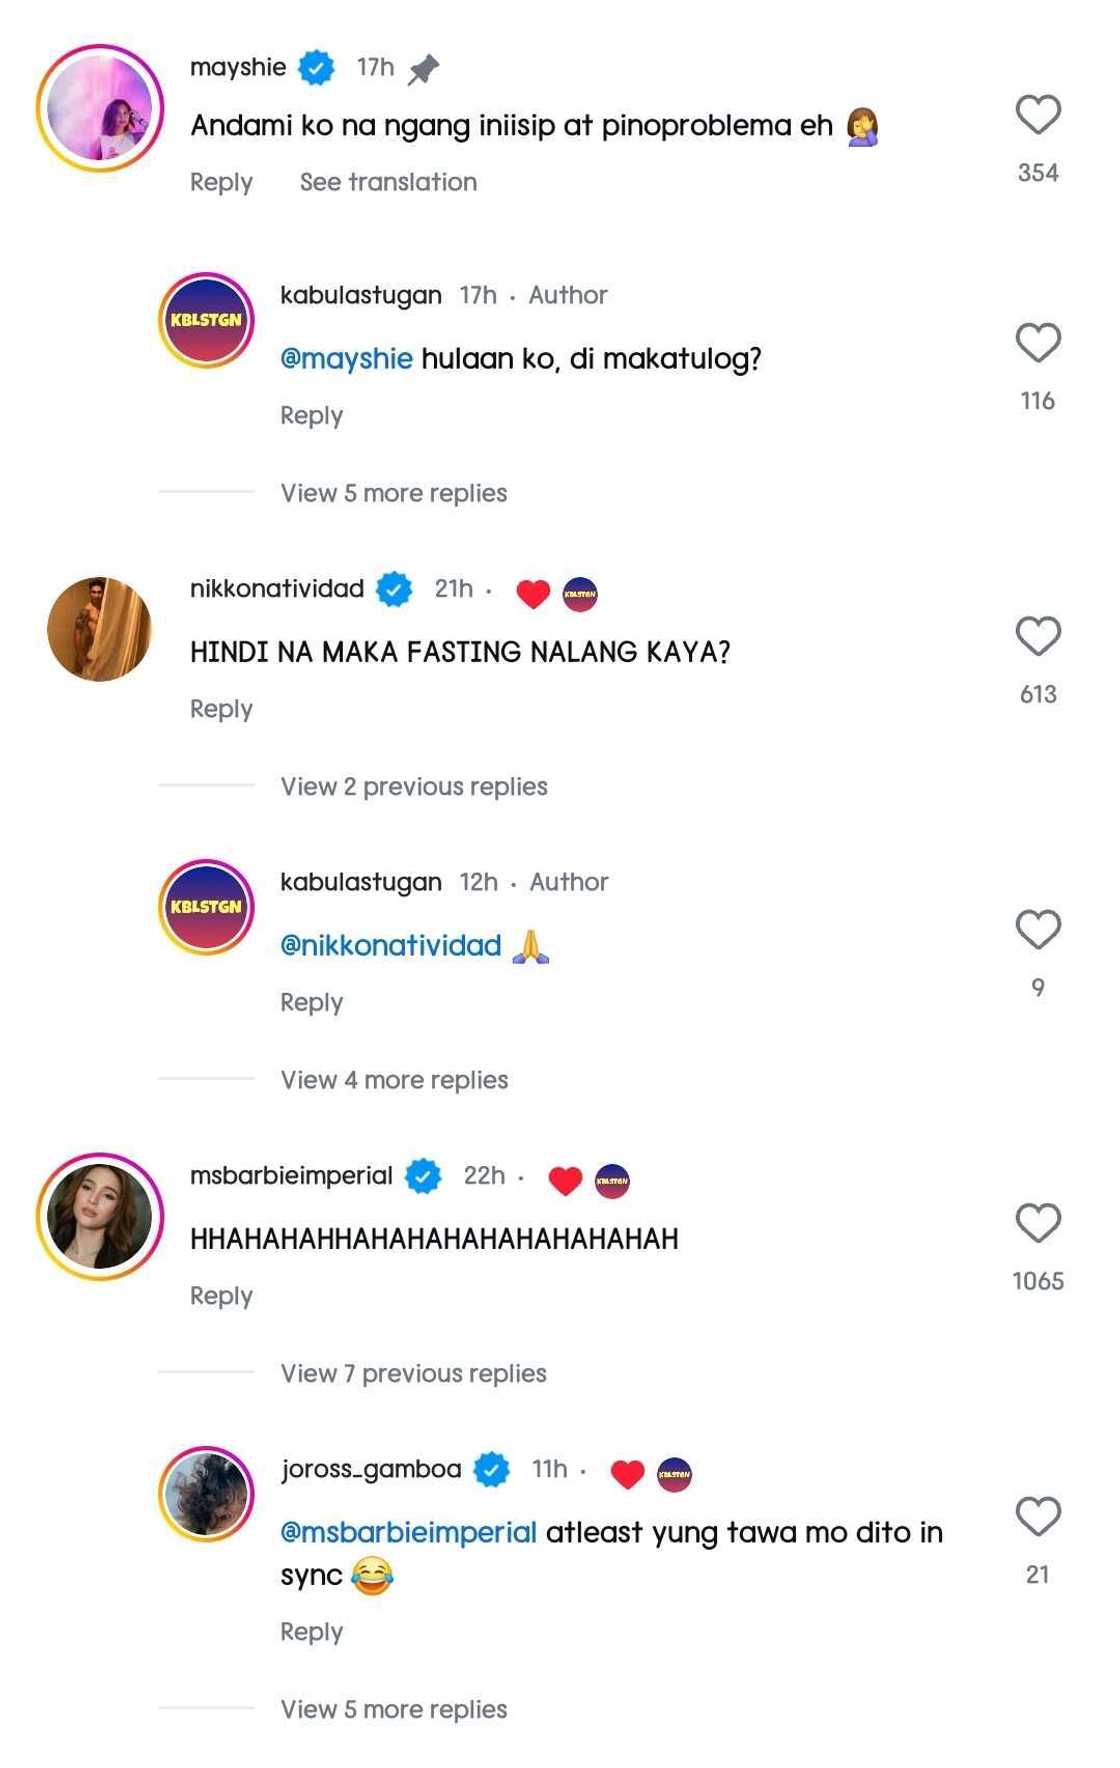Image resolution: width=1120 pixels, height=1768 pixels.
Task: Tap the verified badge beside nikkonatividad
Action: pos(394,589)
